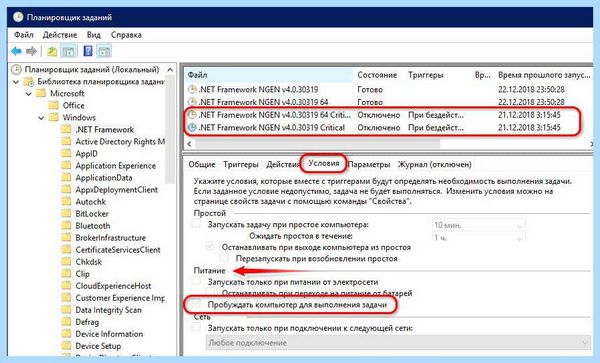
Task: Toggle 'Запускать только при питании от электросети' checkbox
Action: pos(197,281)
